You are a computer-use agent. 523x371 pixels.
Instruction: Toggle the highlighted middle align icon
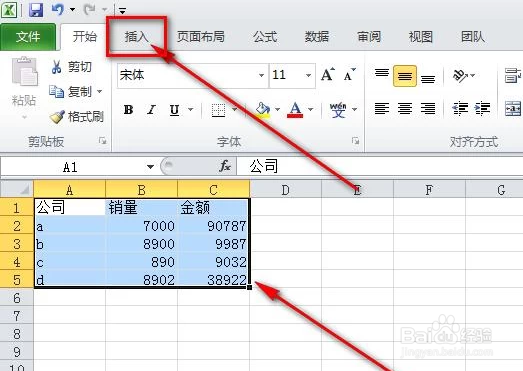(x=405, y=76)
